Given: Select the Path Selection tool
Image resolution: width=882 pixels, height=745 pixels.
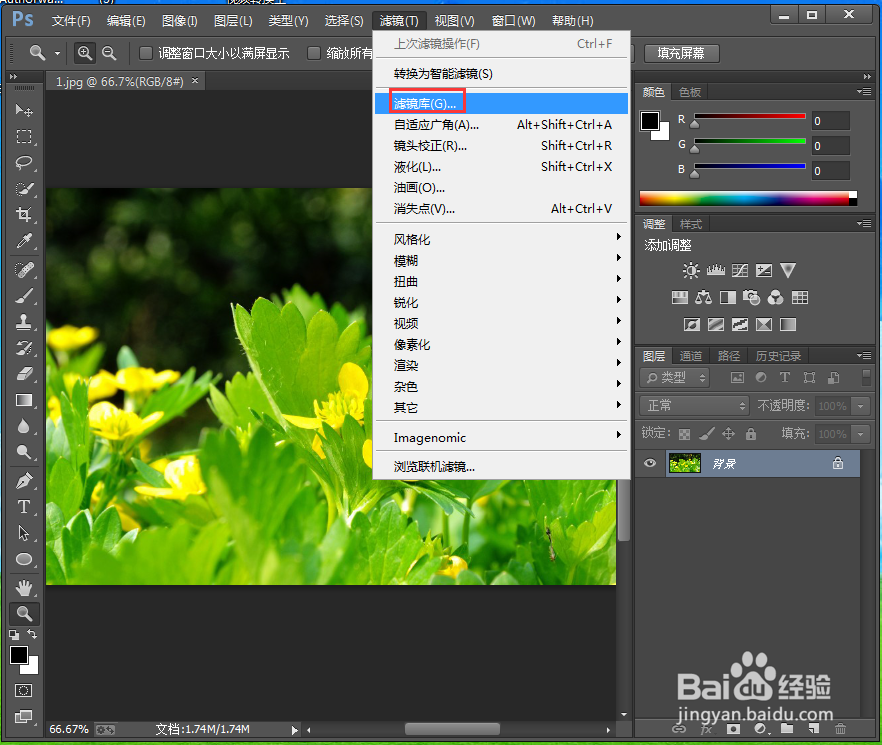Looking at the screenshot, I should pyautogui.click(x=24, y=533).
